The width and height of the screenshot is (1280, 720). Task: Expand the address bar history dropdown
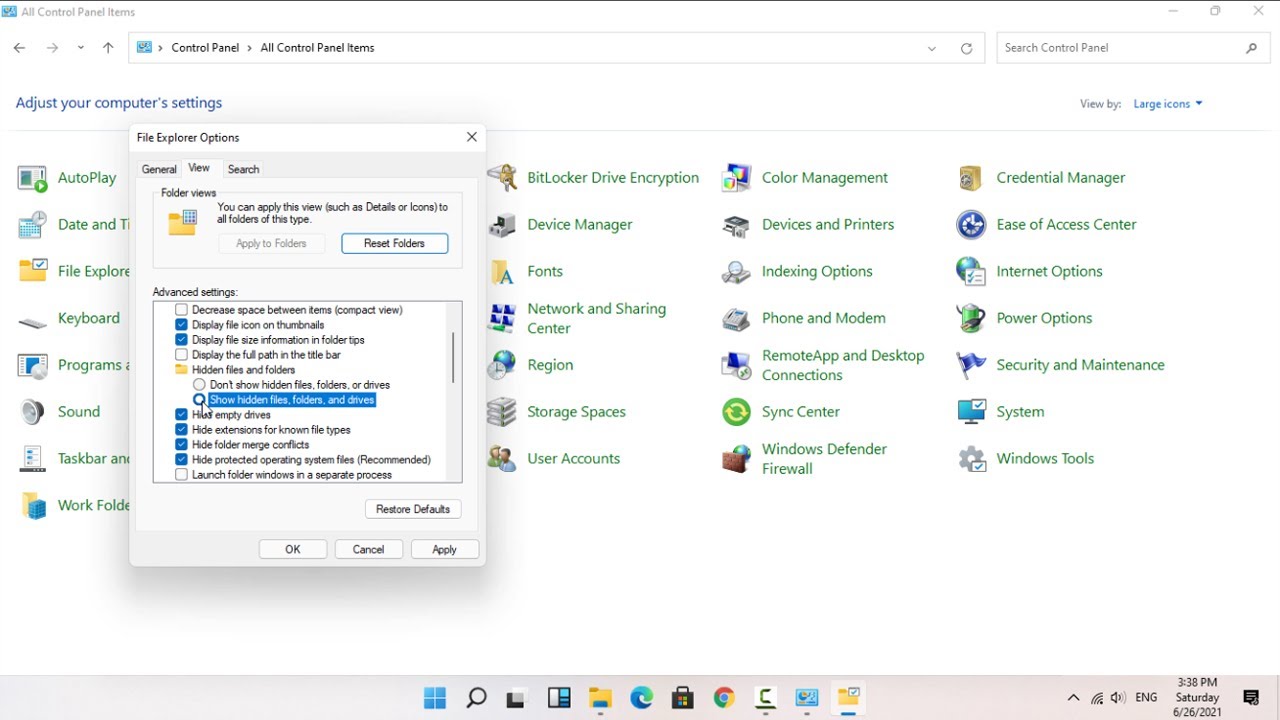932,48
